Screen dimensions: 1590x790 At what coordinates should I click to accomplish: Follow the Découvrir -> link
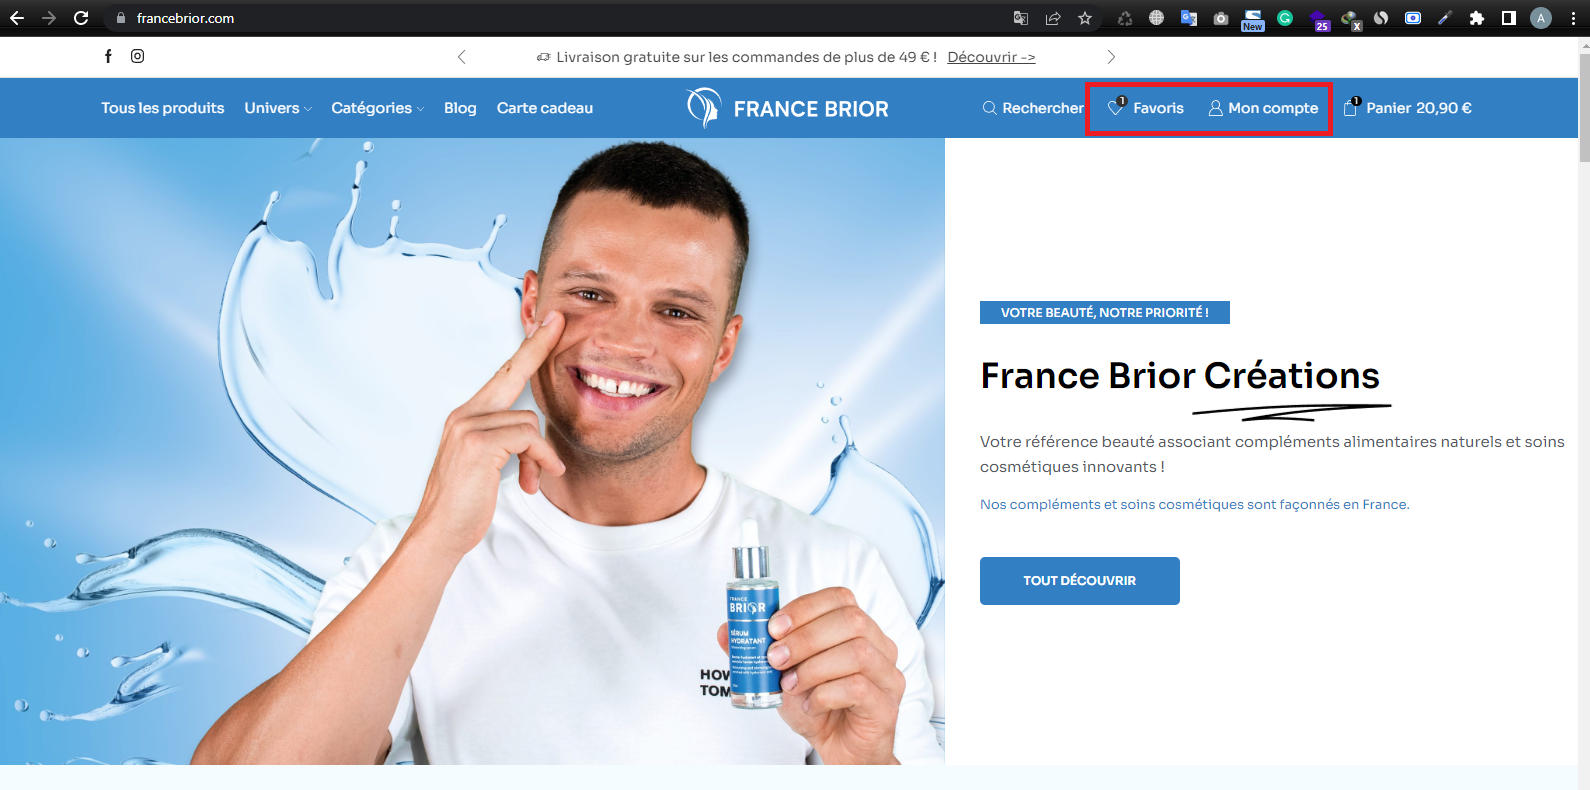[x=991, y=57]
